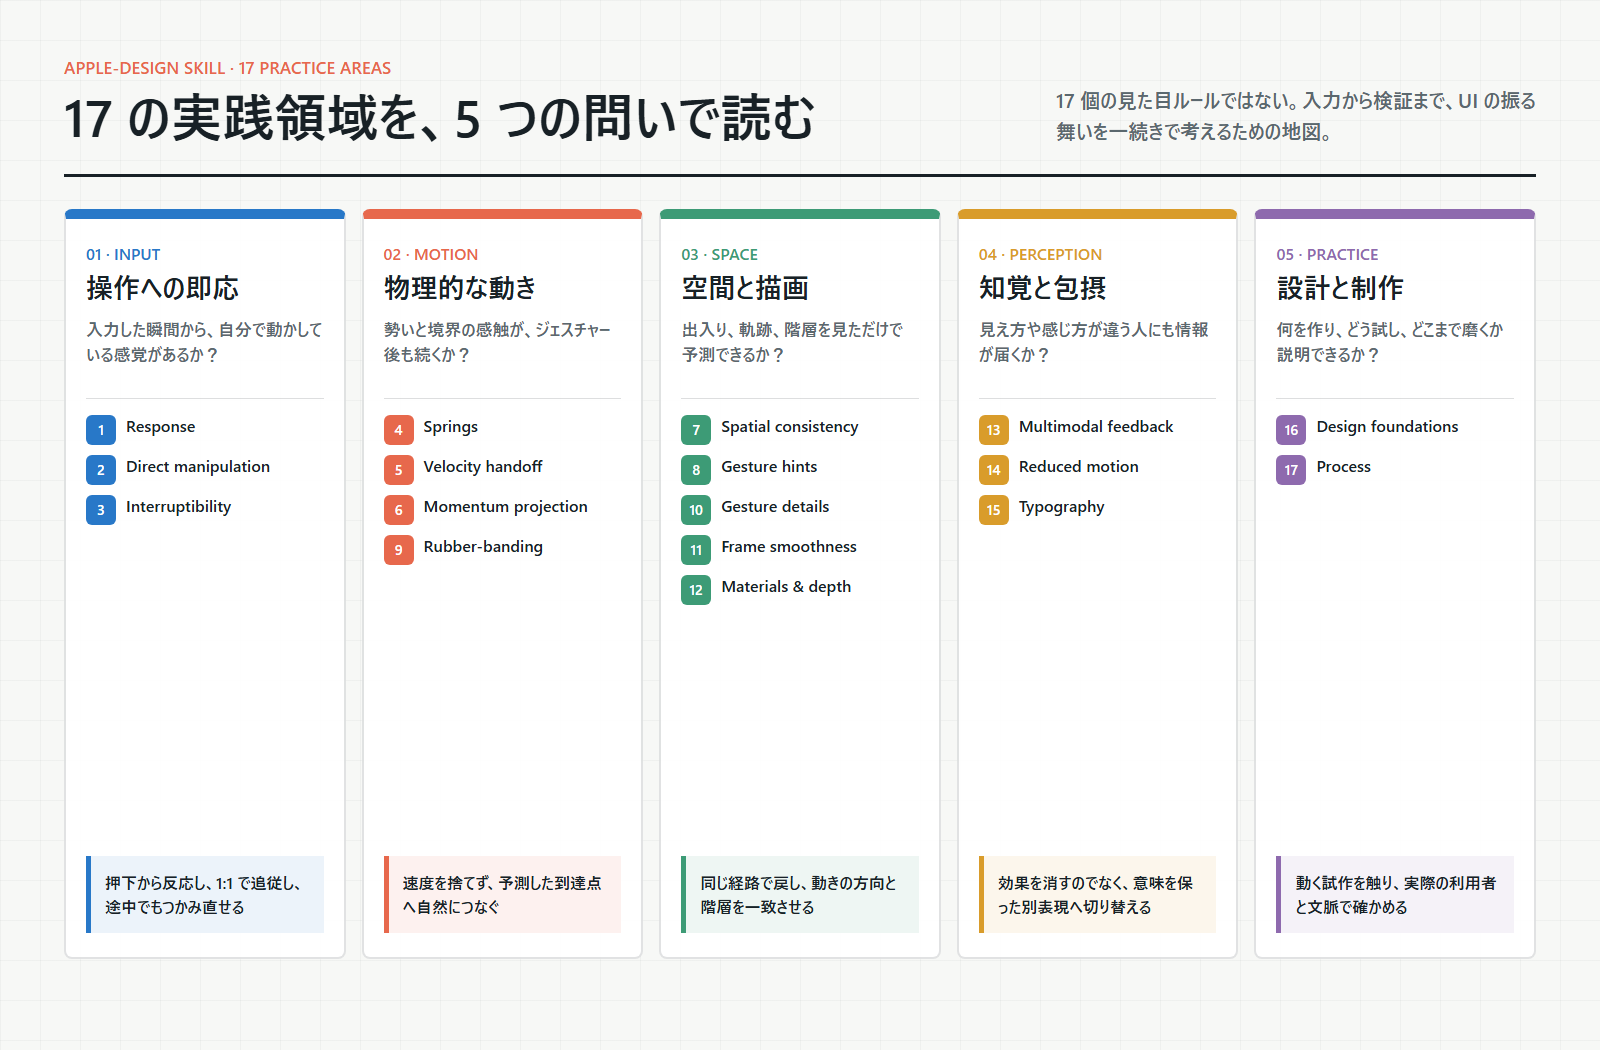
Task: Select the Process text item
Action: point(1344,467)
